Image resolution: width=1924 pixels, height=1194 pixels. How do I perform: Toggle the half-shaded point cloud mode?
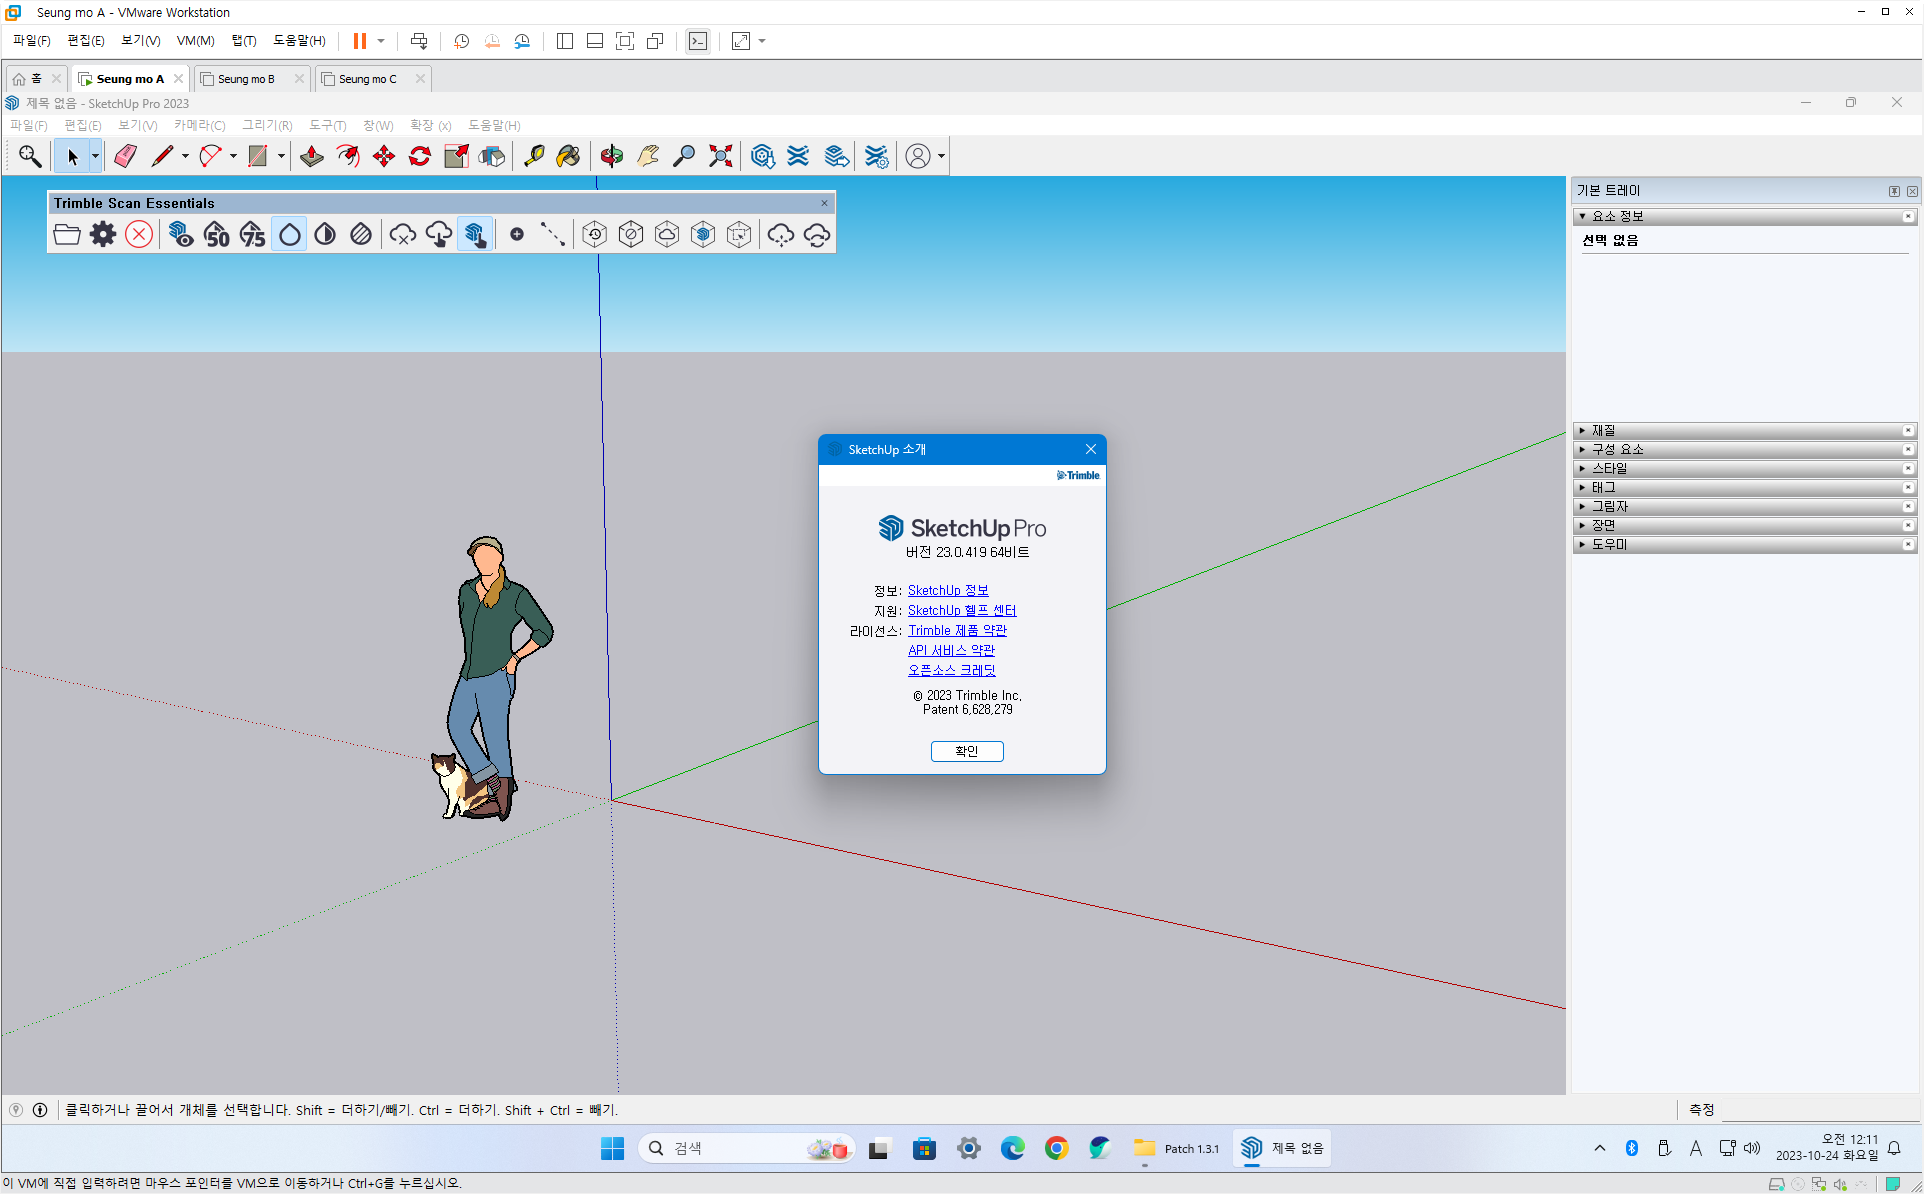click(325, 234)
